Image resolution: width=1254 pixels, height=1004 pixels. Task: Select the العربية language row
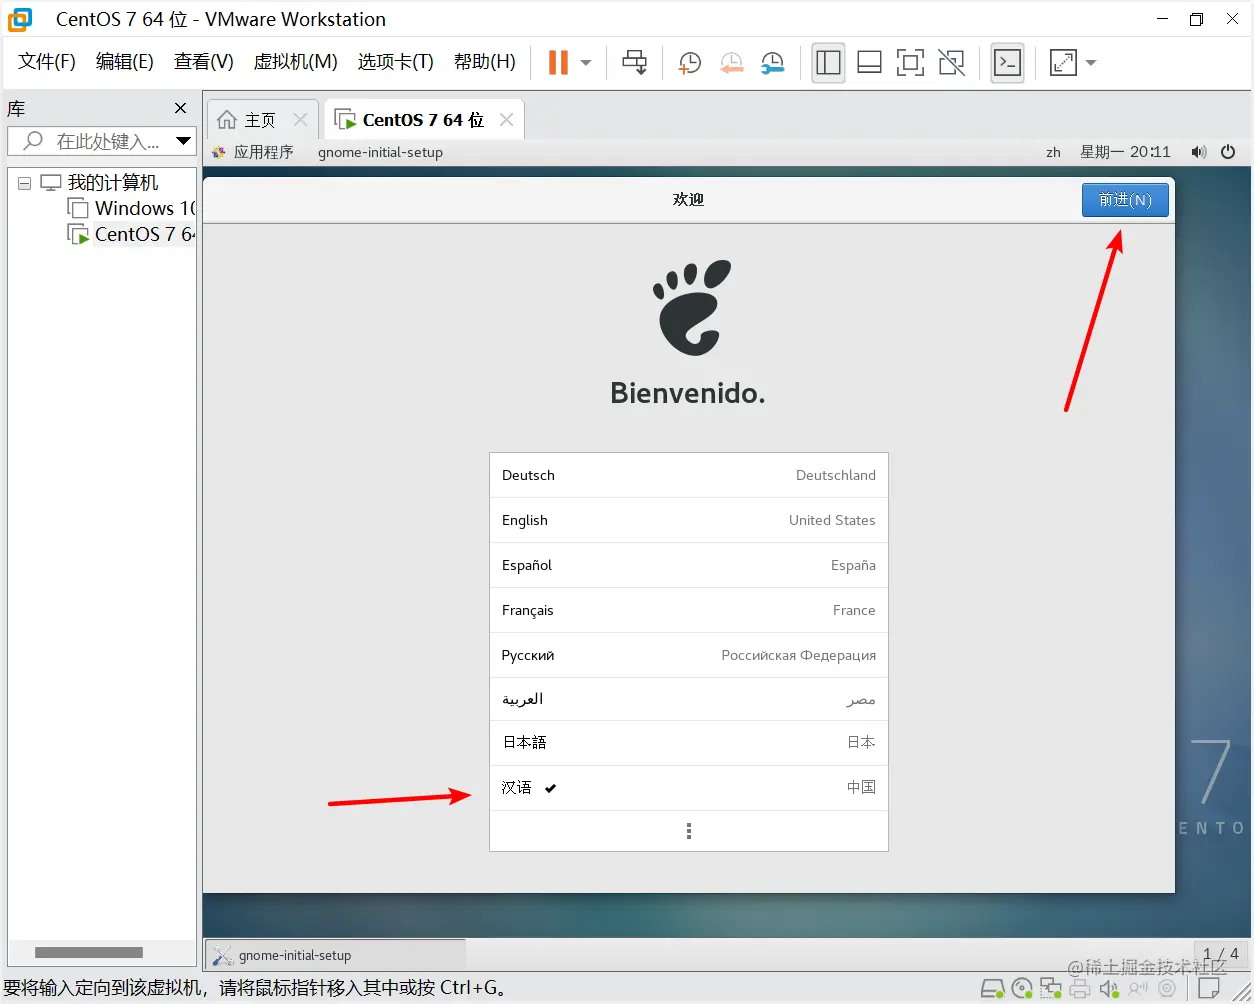pyautogui.click(x=689, y=699)
